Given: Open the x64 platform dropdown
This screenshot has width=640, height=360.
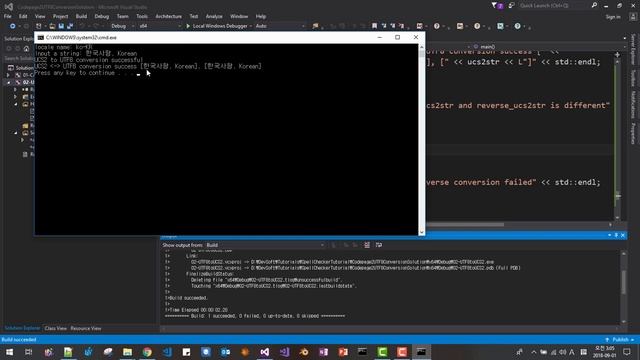Looking at the screenshot, I should tap(160, 26).
